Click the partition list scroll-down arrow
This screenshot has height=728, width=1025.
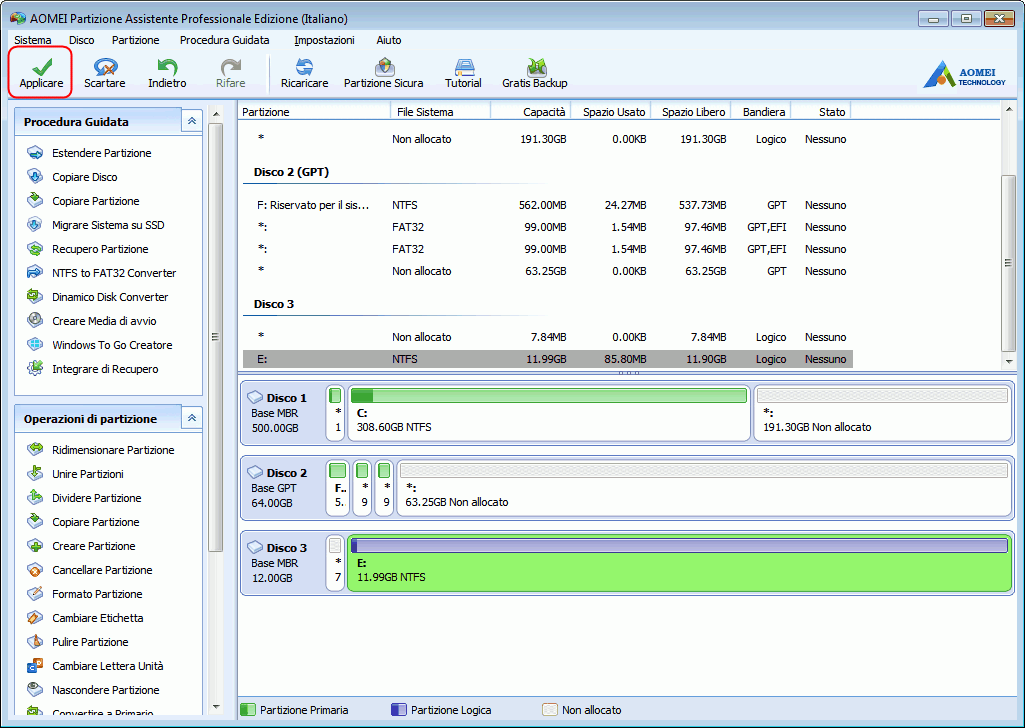(x=1008, y=361)
